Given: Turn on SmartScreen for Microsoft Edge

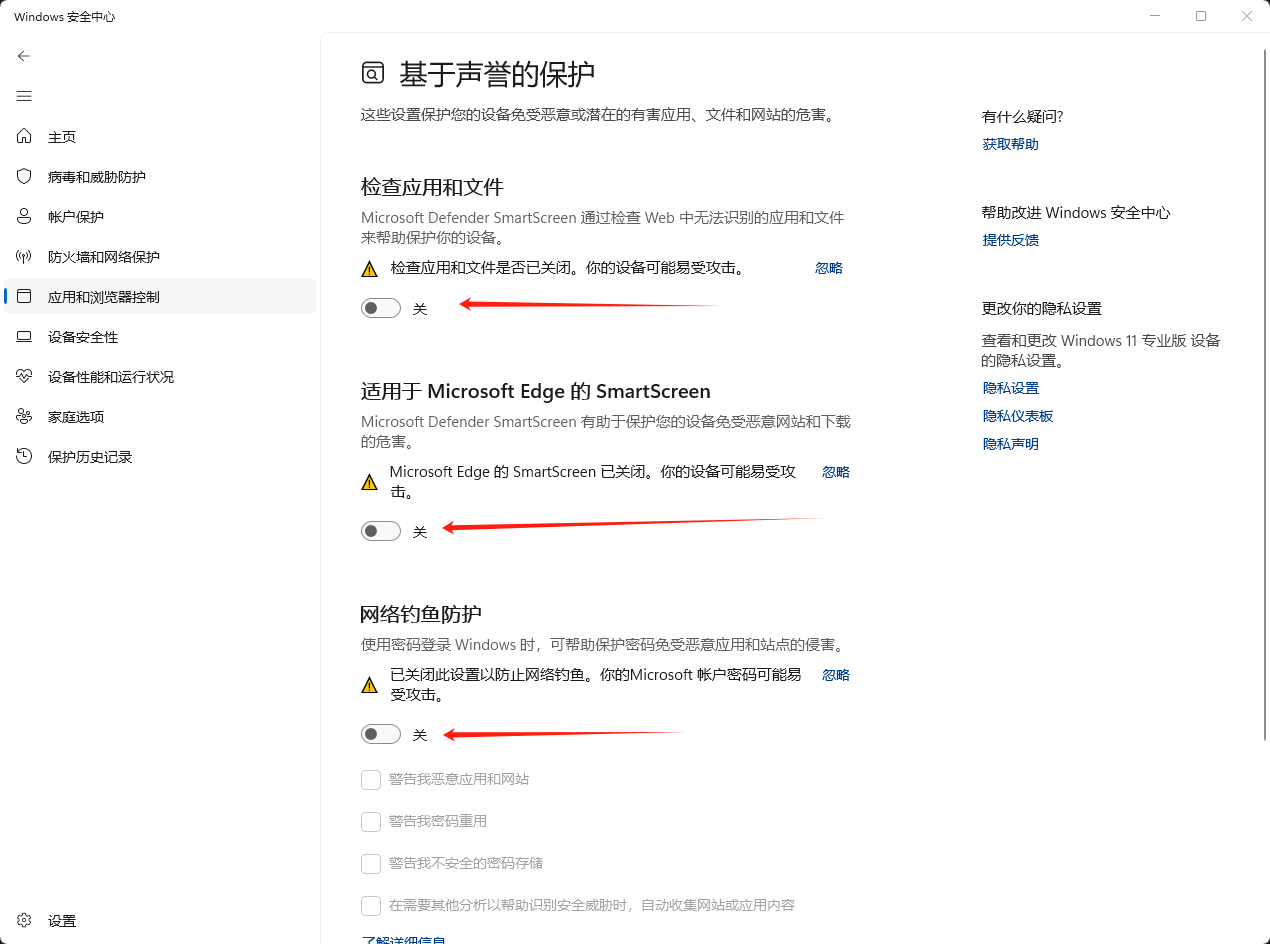Looking at the screenshot, I should click(380, 530).
